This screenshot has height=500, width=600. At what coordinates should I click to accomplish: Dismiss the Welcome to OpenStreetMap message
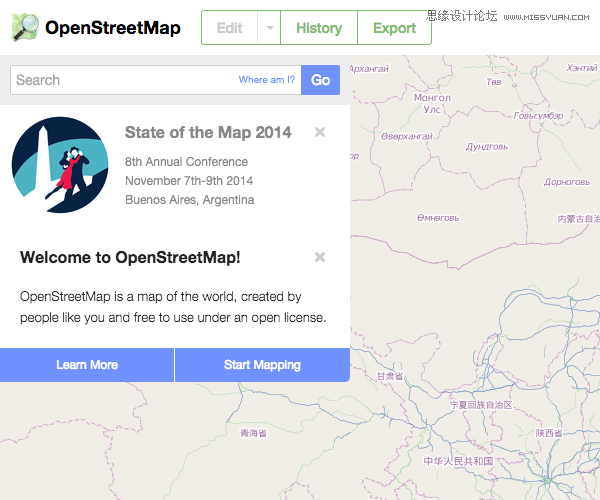[320, 257]
